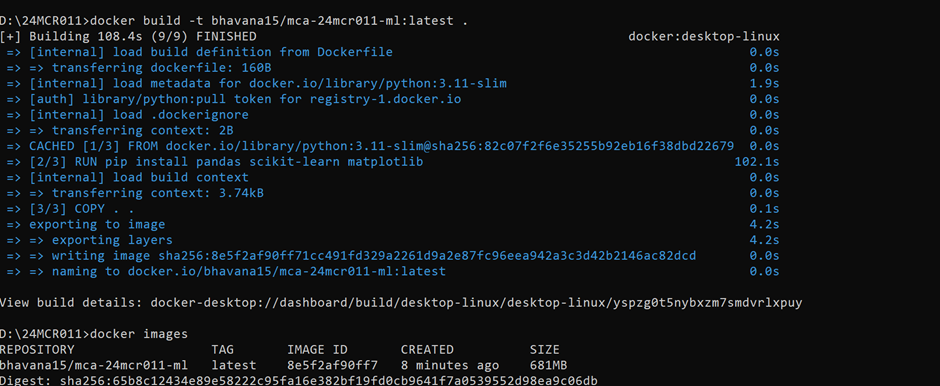The height and width of the screenshot is (386, 940).
Task: Click the 102.1s duration value
Action: click(x=757, y=162)
